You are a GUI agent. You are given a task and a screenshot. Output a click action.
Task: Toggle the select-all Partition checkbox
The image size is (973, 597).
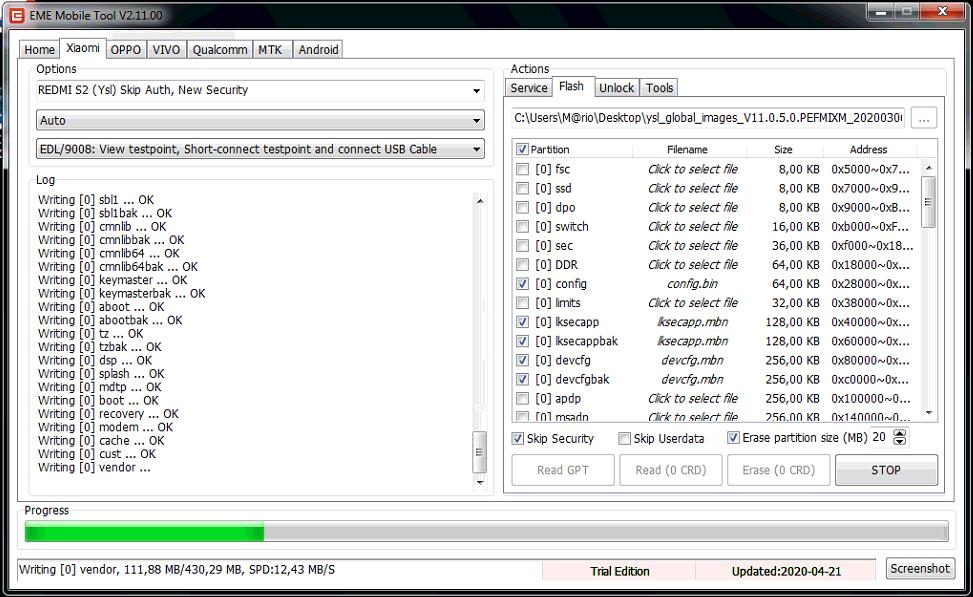(x=522, y=149)
